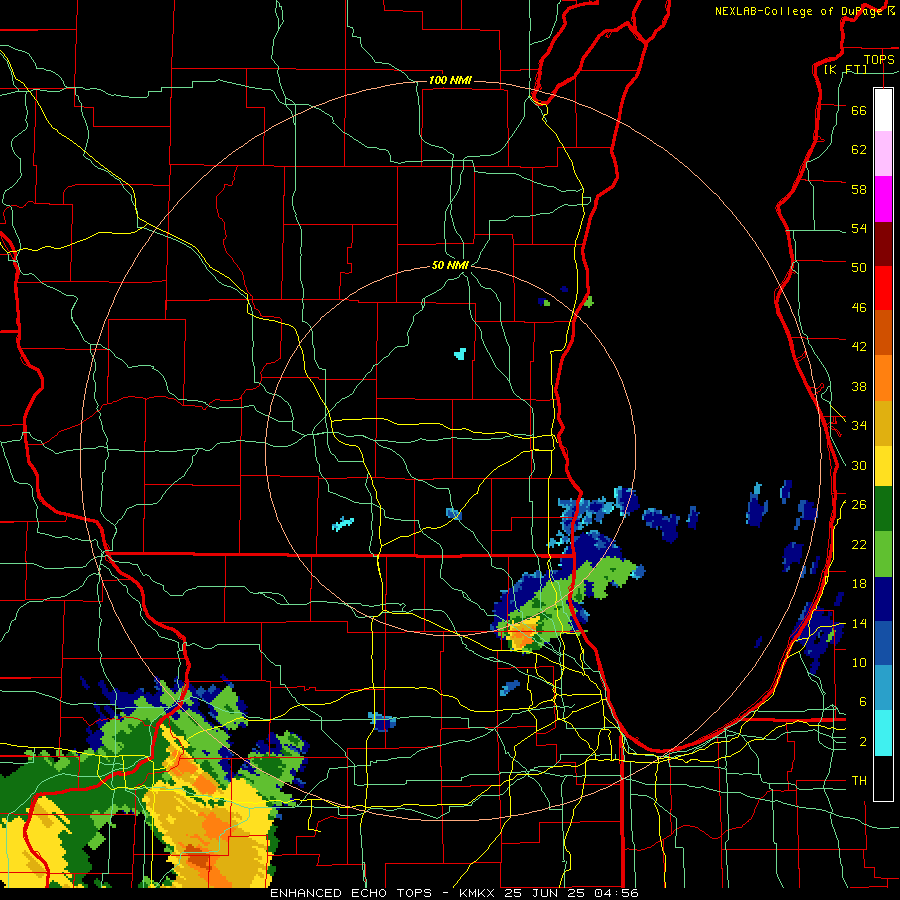Screen dimensions: 900x900
Task: Click the "TH" threshold label
Action: tap(859, 781)
